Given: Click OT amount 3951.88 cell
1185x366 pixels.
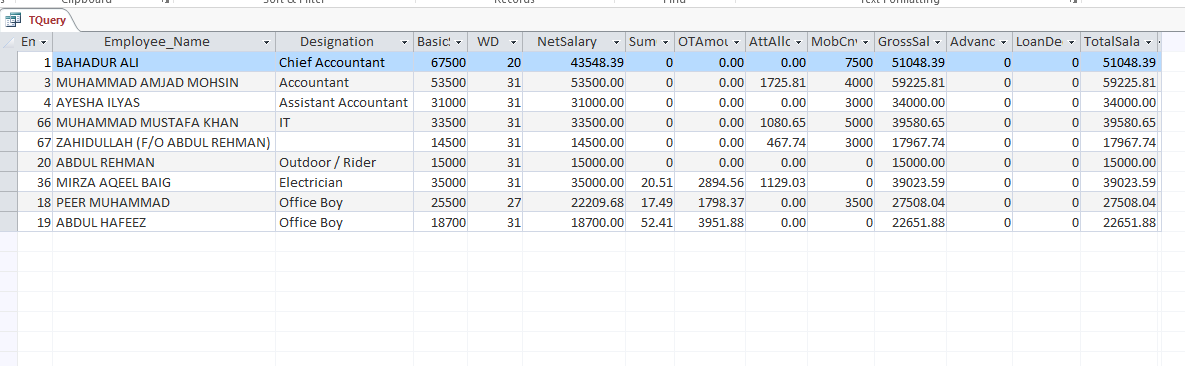Looking at the screenshot, I should click(x=710, y=222).
